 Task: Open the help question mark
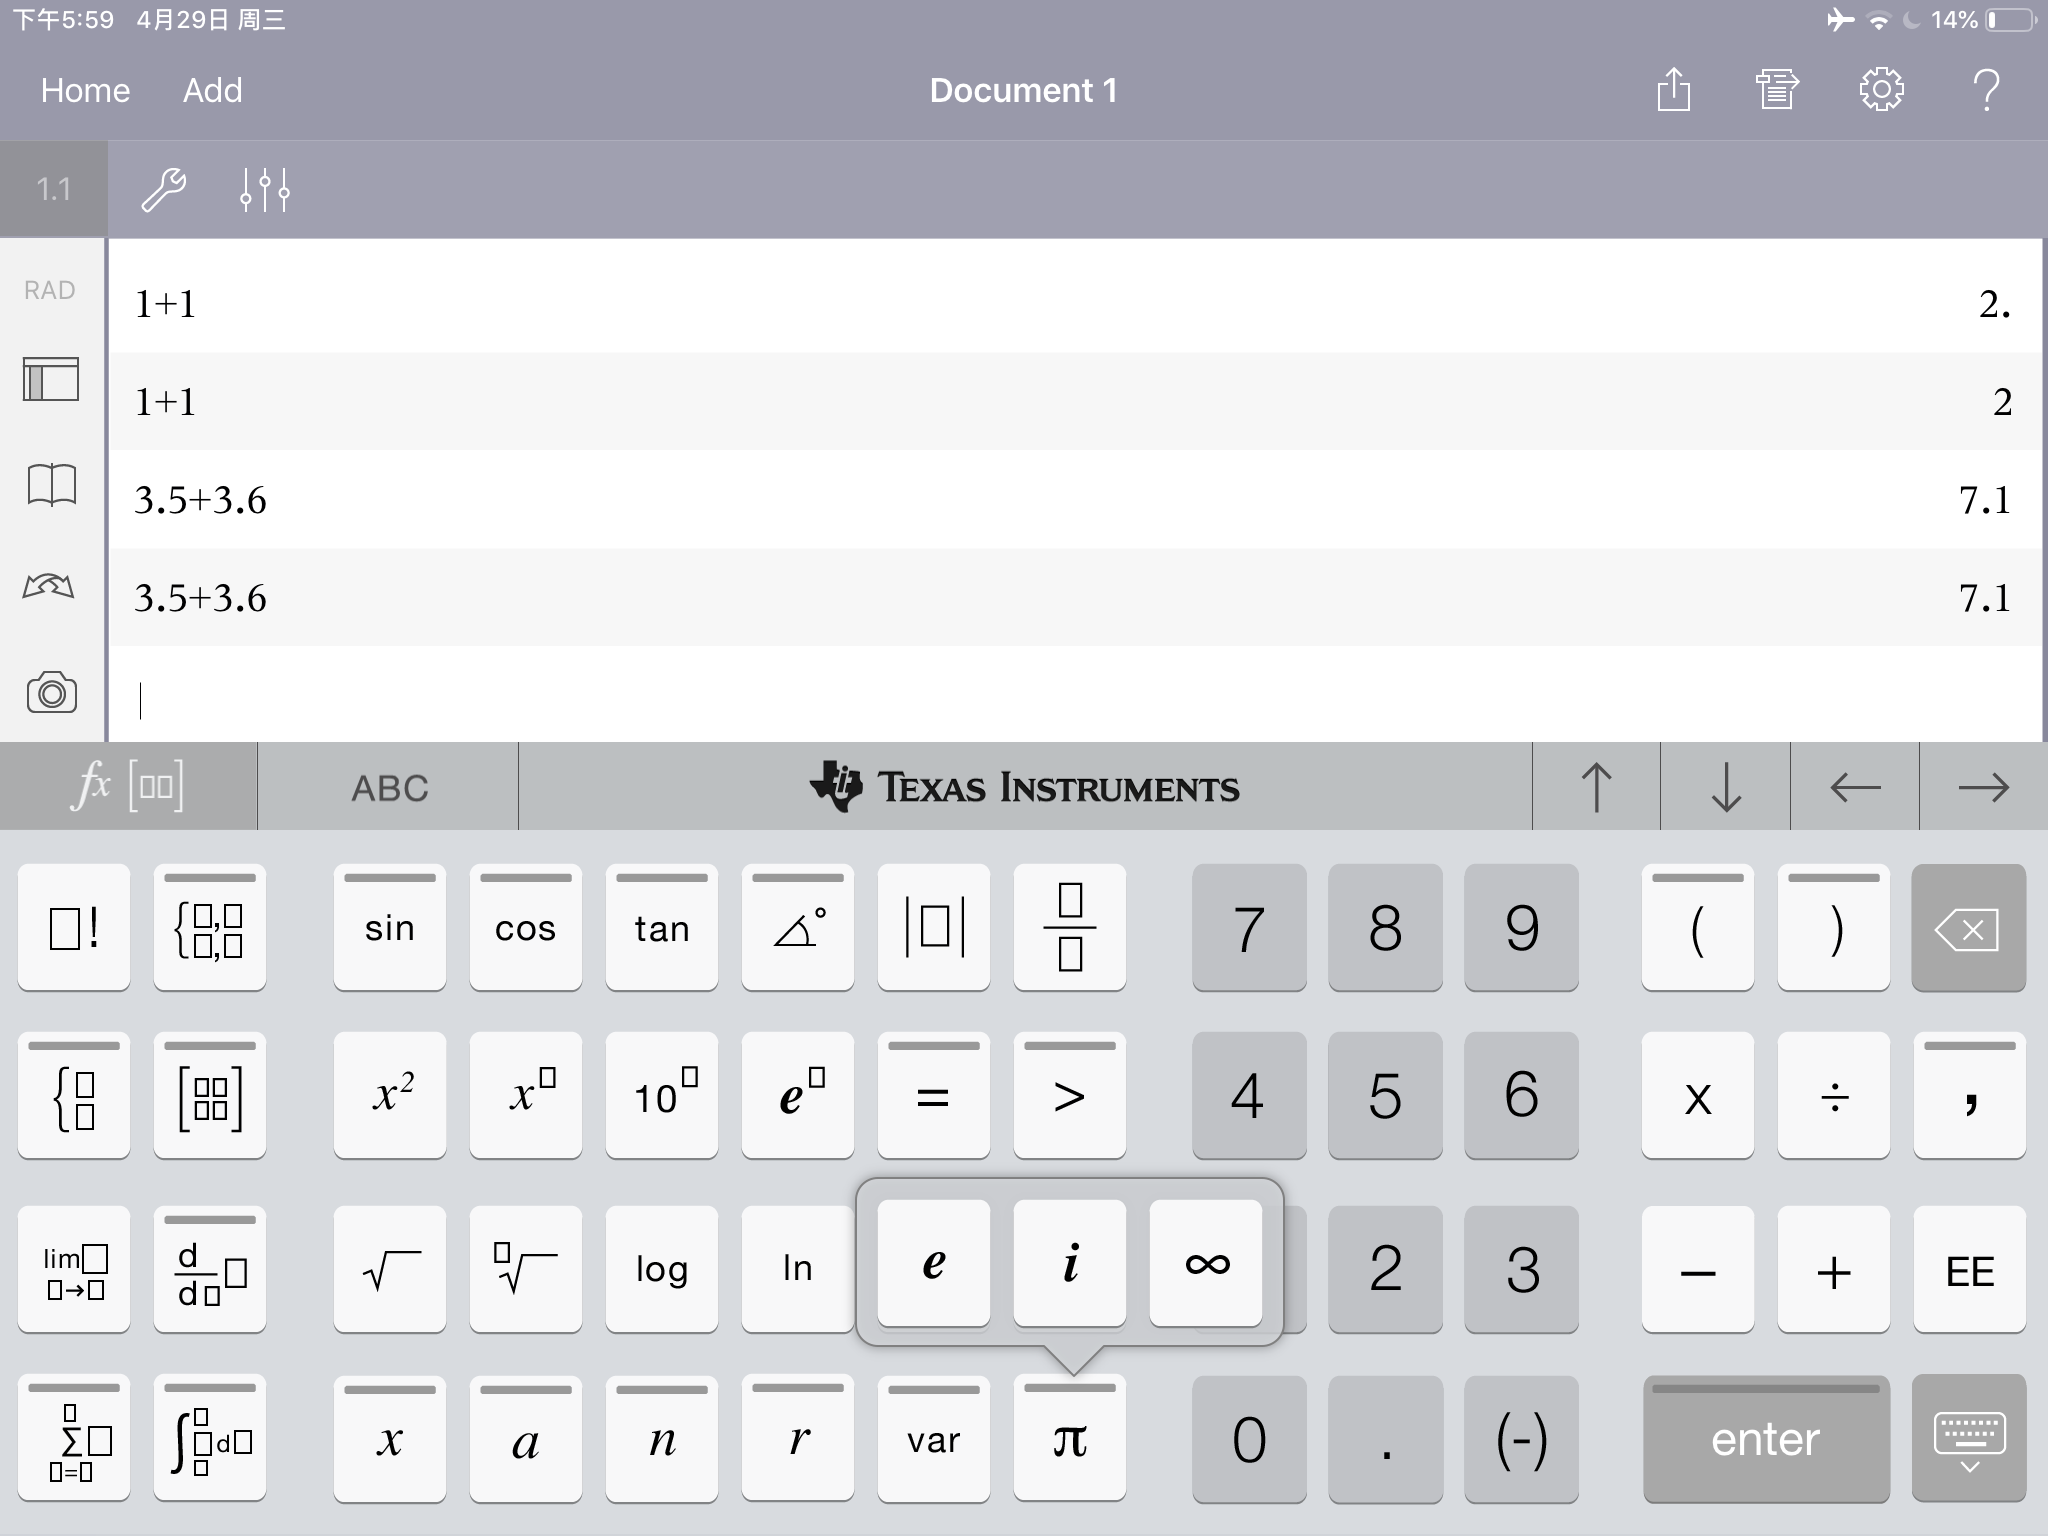1986,90
